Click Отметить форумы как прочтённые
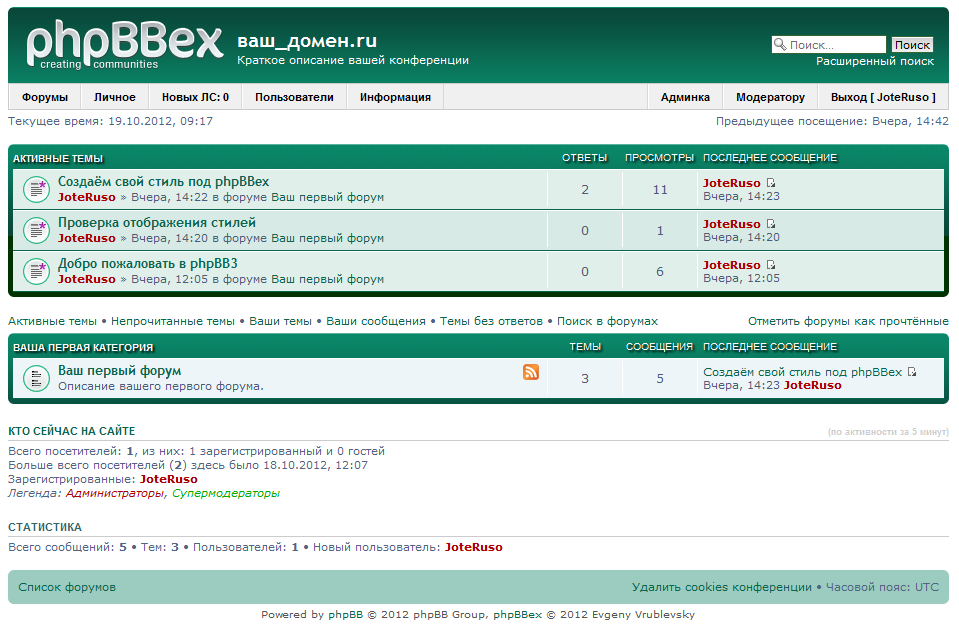 848,321
